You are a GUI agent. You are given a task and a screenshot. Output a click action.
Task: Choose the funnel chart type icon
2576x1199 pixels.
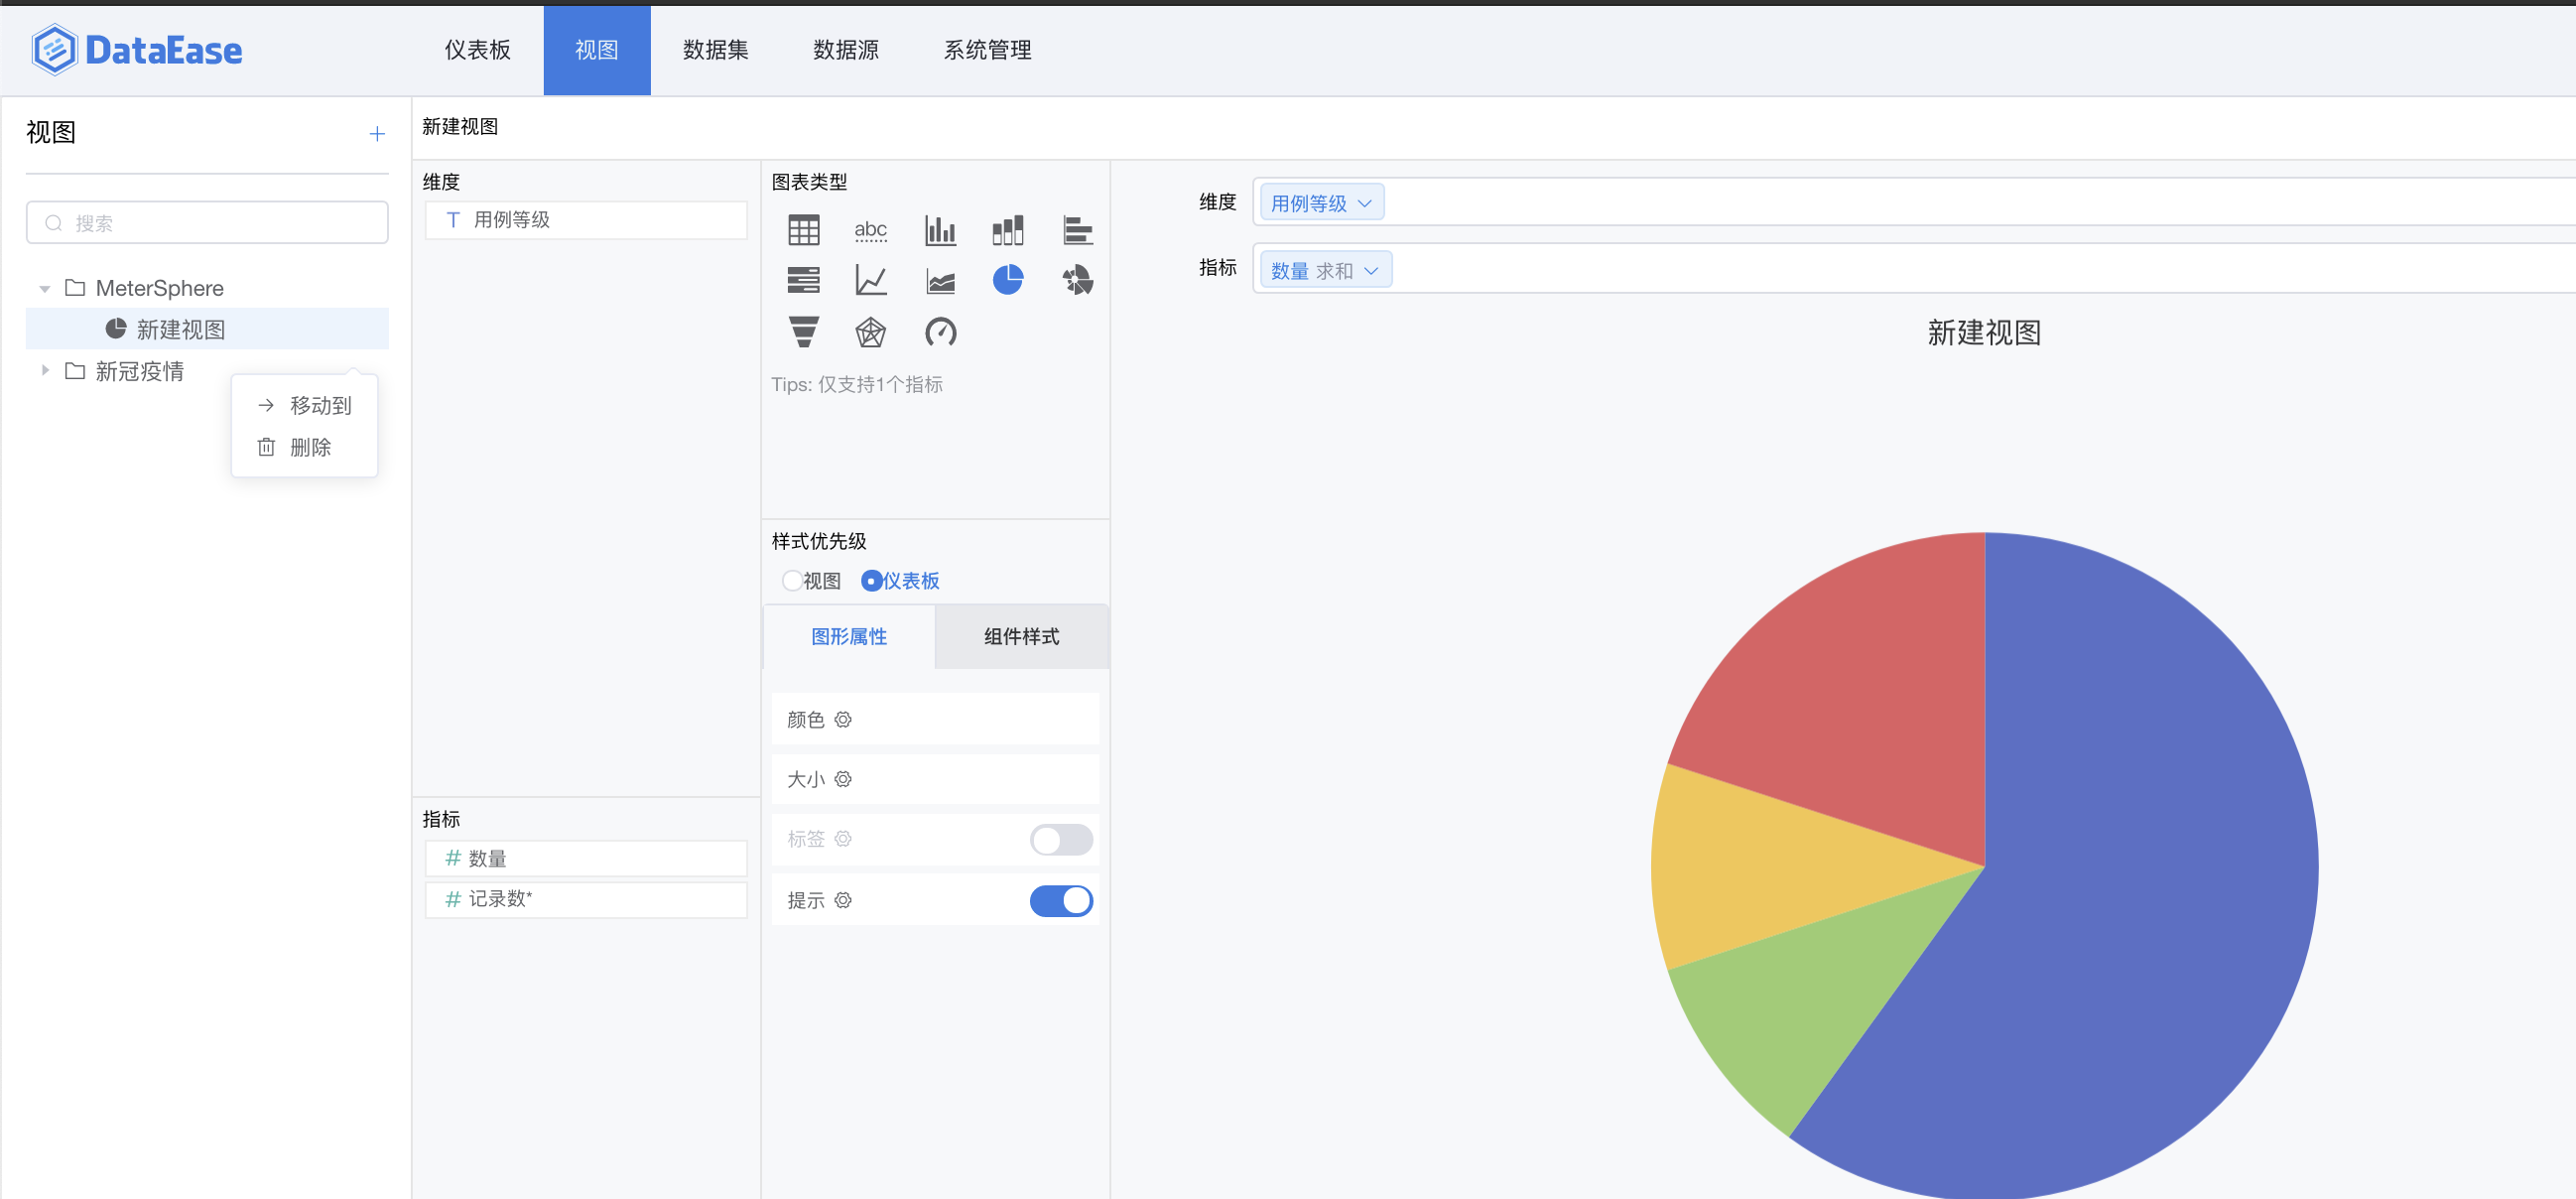click(x=803, y=332)
